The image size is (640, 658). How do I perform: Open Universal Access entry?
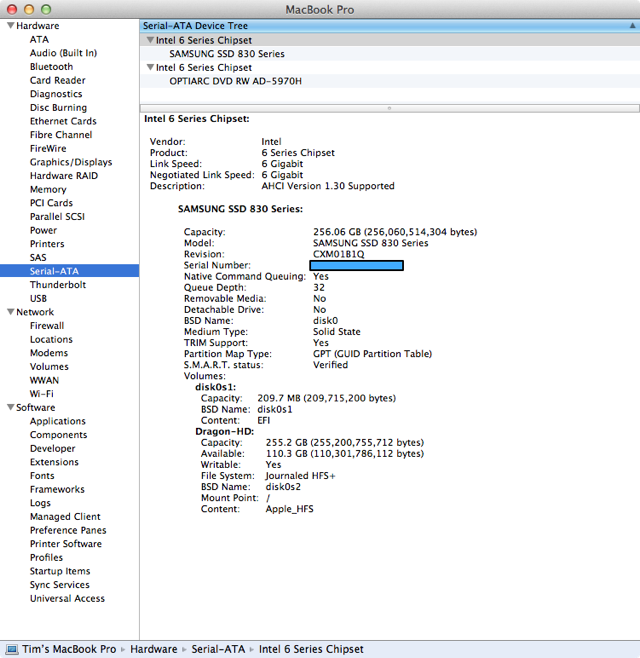coord(67,598)
